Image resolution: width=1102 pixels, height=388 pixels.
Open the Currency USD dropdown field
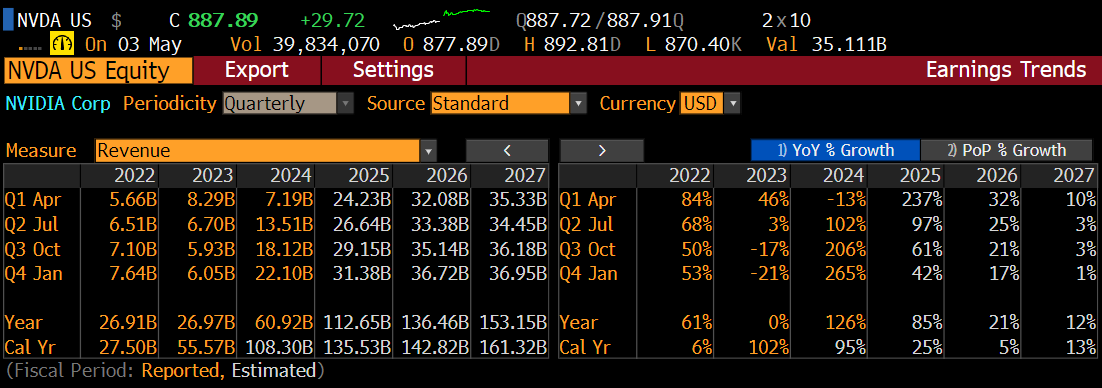pyautogui.click(x=701, y=104)
